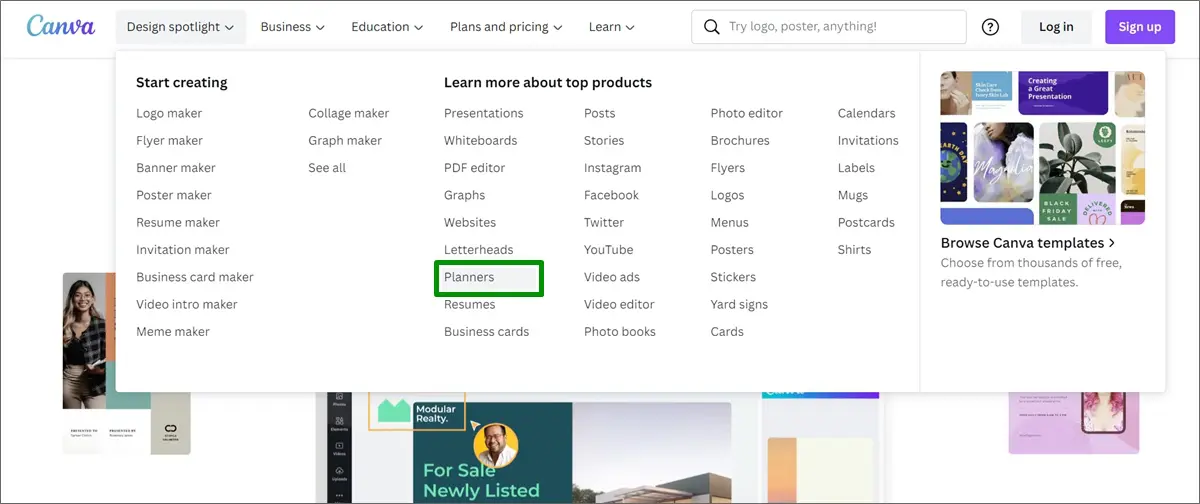Screen dimensions: 1200x504
Task: Select Banner maker
Action: pyautogui.click(x=176, y=168)
